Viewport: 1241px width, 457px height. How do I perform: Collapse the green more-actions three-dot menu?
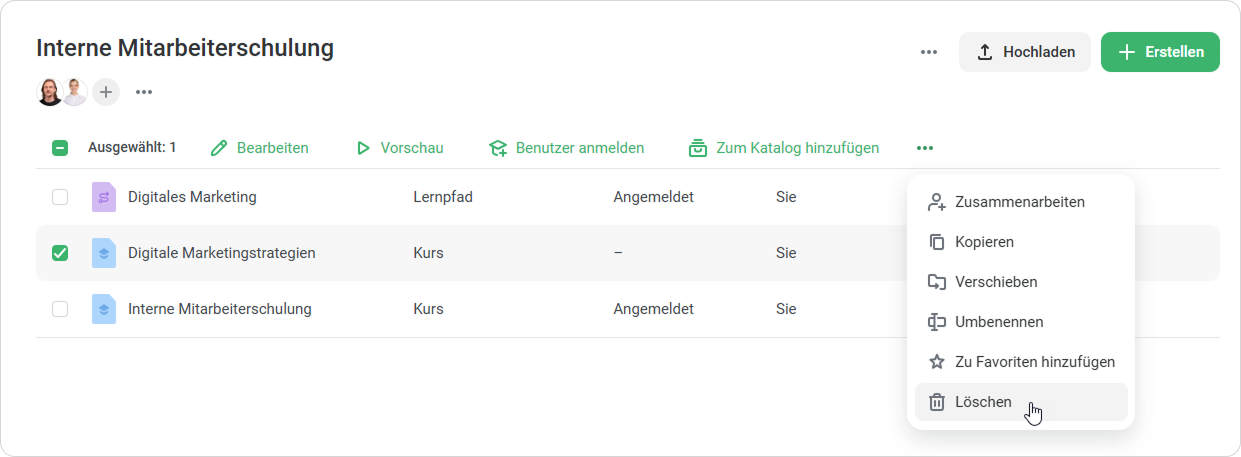[x=925, y=148]
